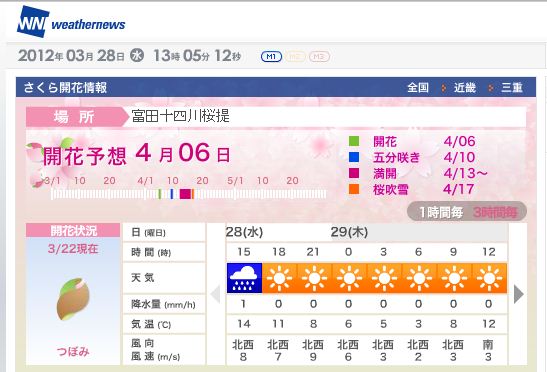Screen dimensions: 547x372
Task: Click the green 開花 legend swatch
Action: point(354,141)
